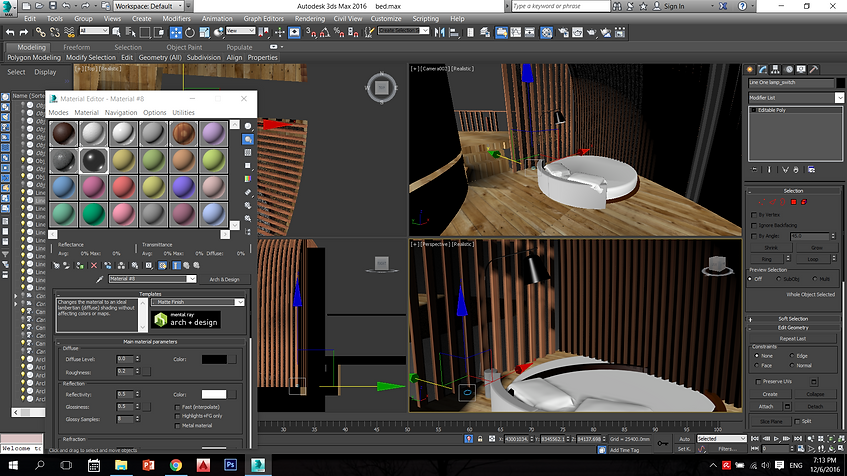Select Element sub-object level icon

coord(804,202)
